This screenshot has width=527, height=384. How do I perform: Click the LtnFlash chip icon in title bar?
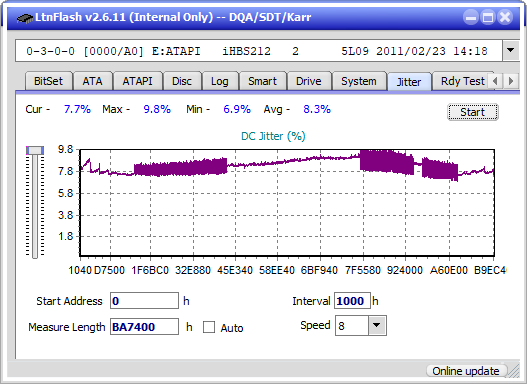[24, 17]
